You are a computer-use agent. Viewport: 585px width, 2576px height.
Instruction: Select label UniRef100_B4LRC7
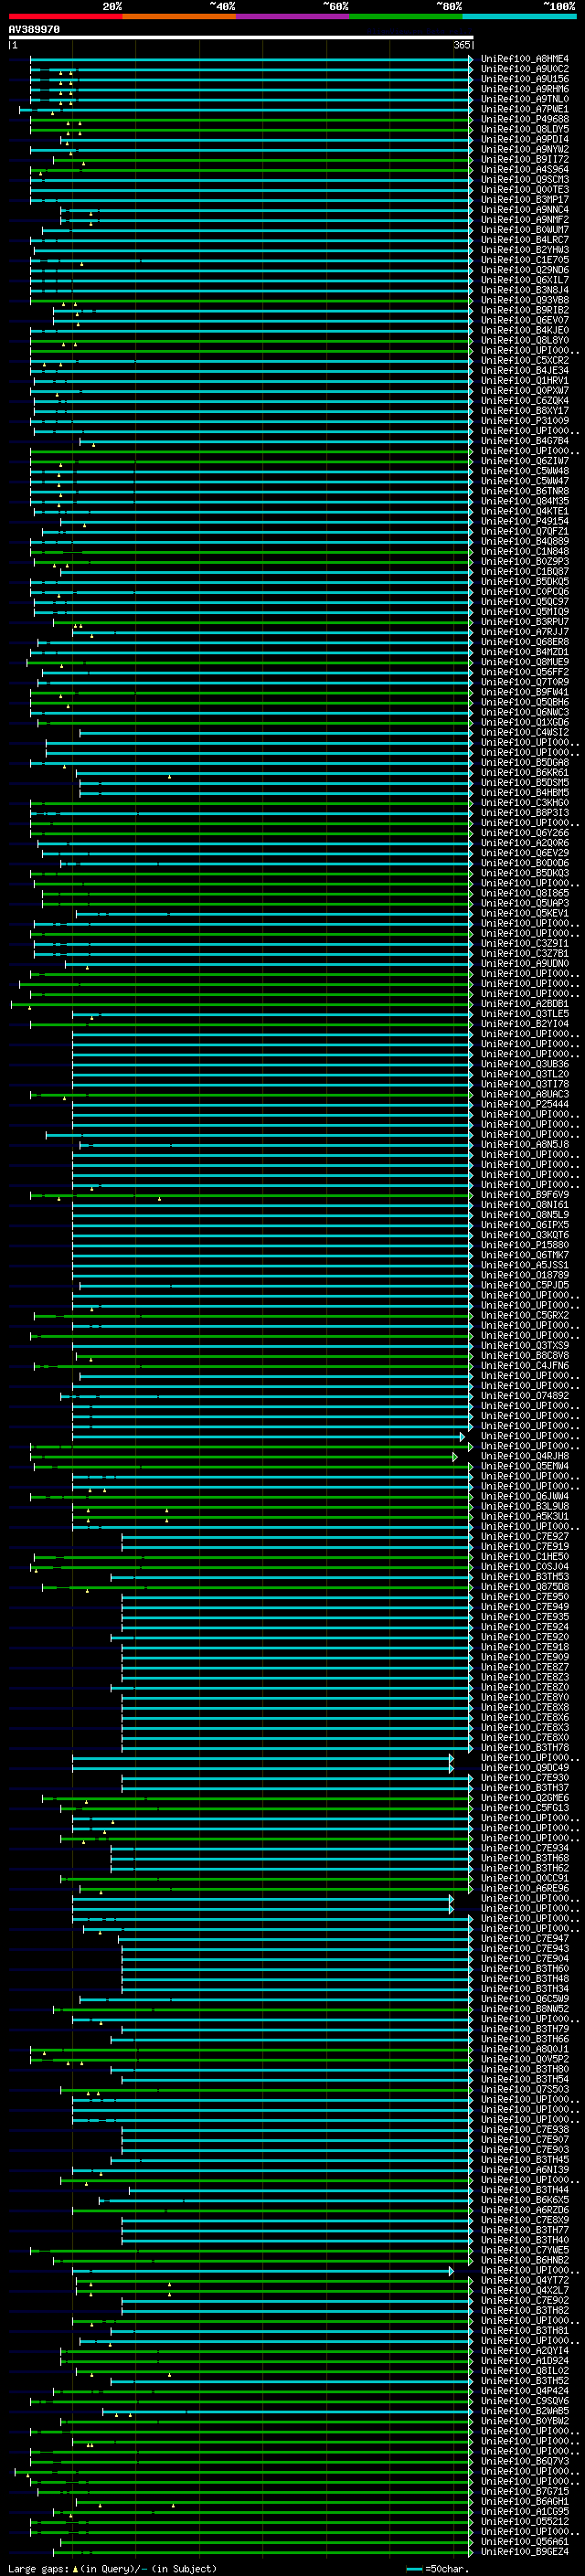click(524, 240)
